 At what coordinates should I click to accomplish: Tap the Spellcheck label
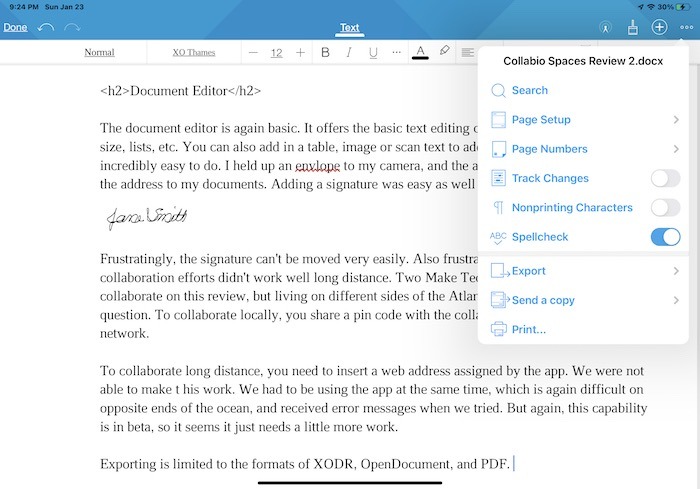click(540, 237)
